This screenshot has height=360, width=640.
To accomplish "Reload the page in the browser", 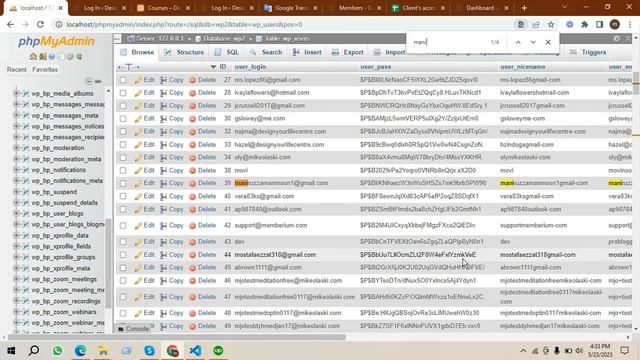I will point(40,24).
